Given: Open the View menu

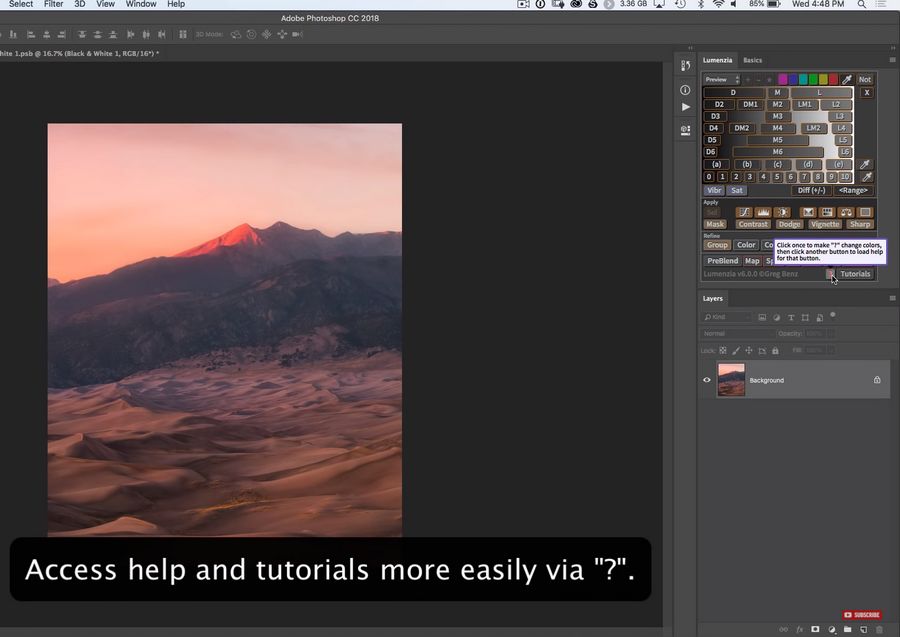Looking at the screenshot, I should click(106, 4).
